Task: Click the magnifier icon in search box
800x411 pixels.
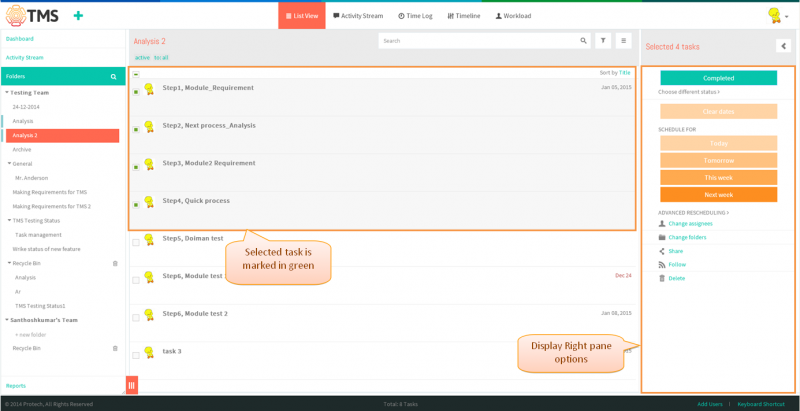Action: 583,41
